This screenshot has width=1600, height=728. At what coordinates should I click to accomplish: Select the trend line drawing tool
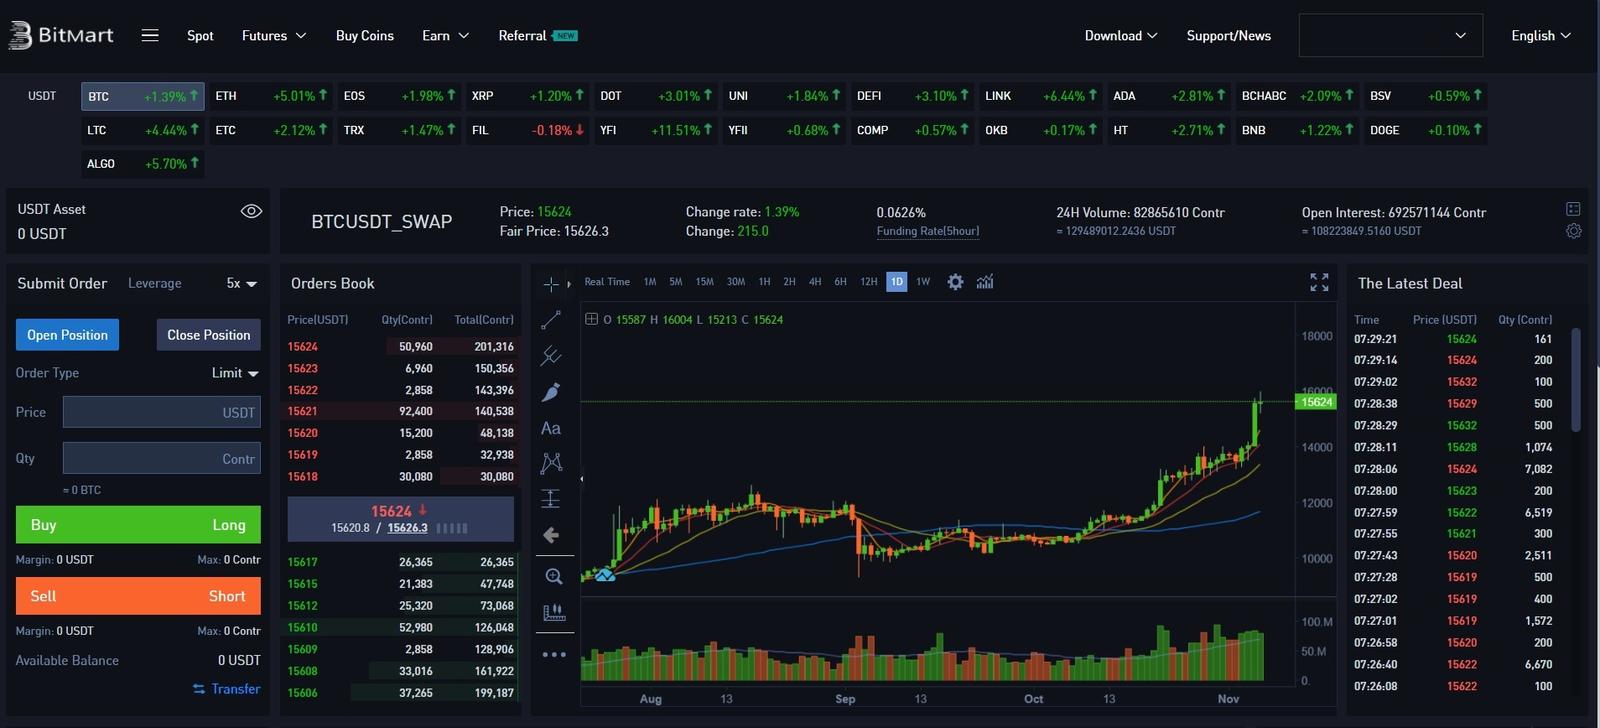click(551, 320)
